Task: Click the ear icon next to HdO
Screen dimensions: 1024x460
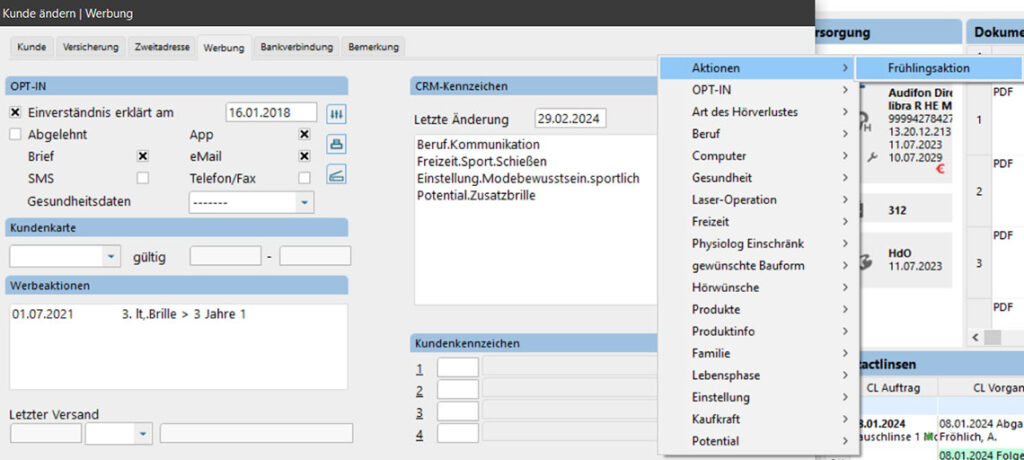Action: point(864,262)
